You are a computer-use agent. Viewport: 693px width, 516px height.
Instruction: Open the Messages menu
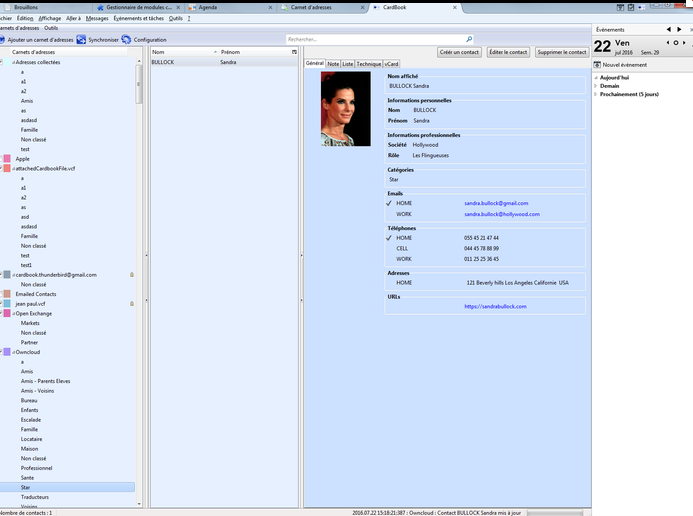[97, 18]
